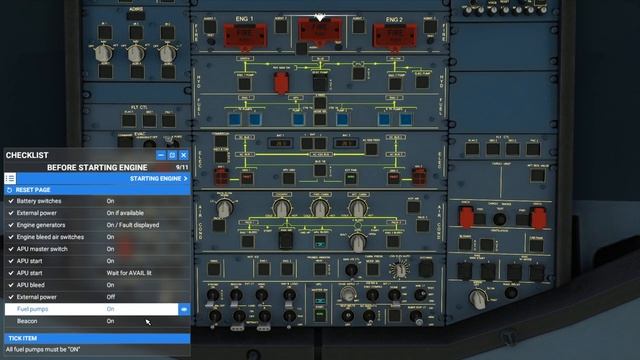Untick External power 'Off' checkmark

point(11,297)
